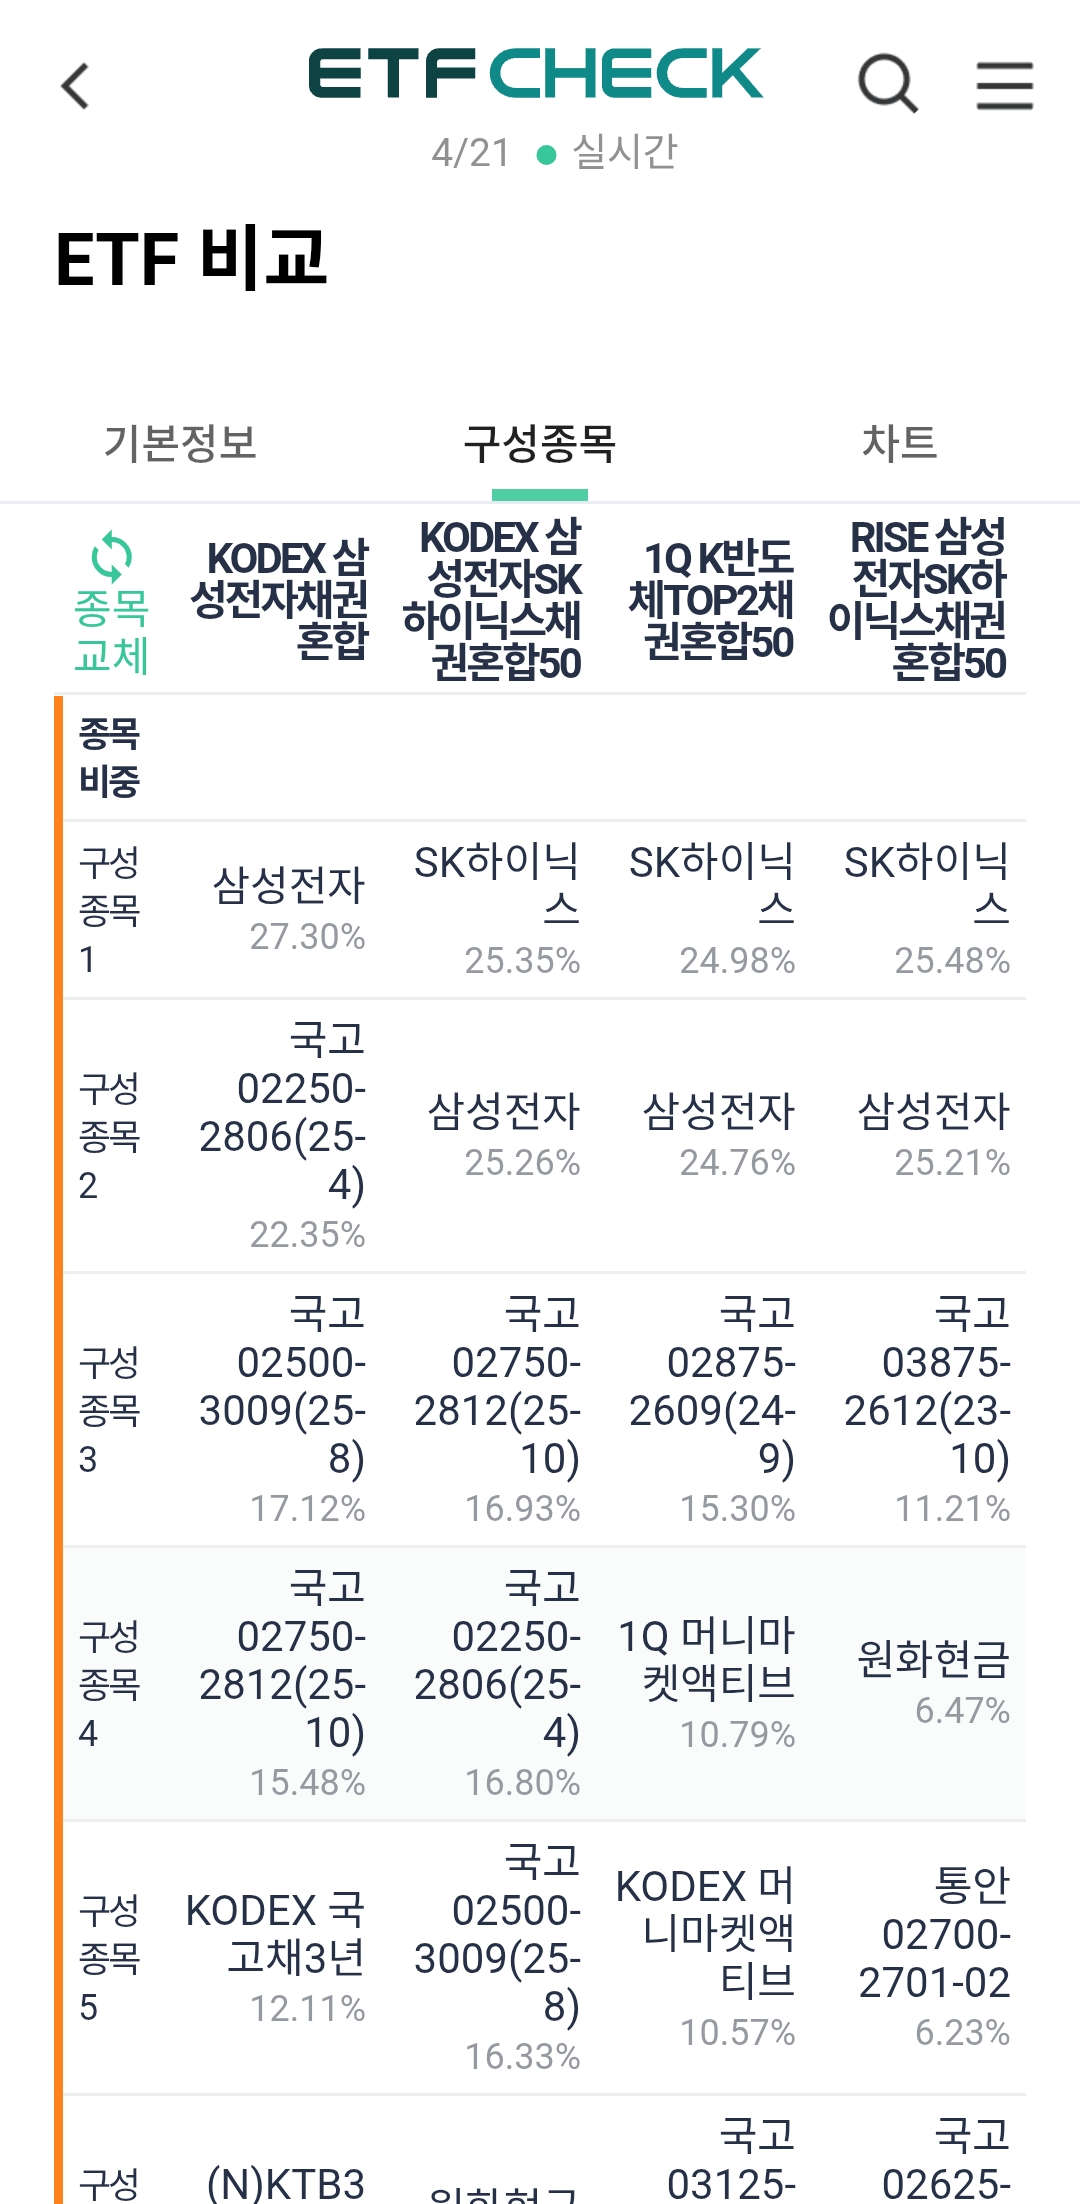Screen dimensions: 1080x2204
Task: Tap 통안02700-2701-02 6.23% holding
Action: [936, 1957]
